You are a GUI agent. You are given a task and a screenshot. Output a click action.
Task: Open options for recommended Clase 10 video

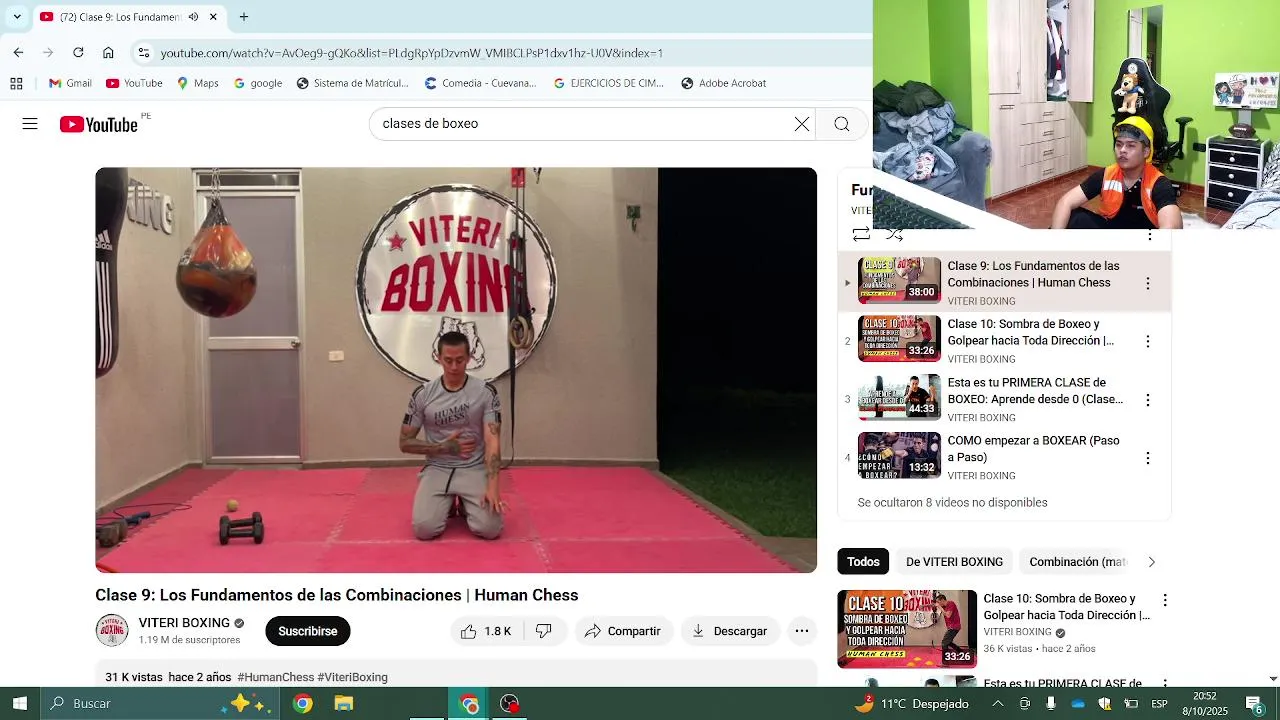point(1165,600)
